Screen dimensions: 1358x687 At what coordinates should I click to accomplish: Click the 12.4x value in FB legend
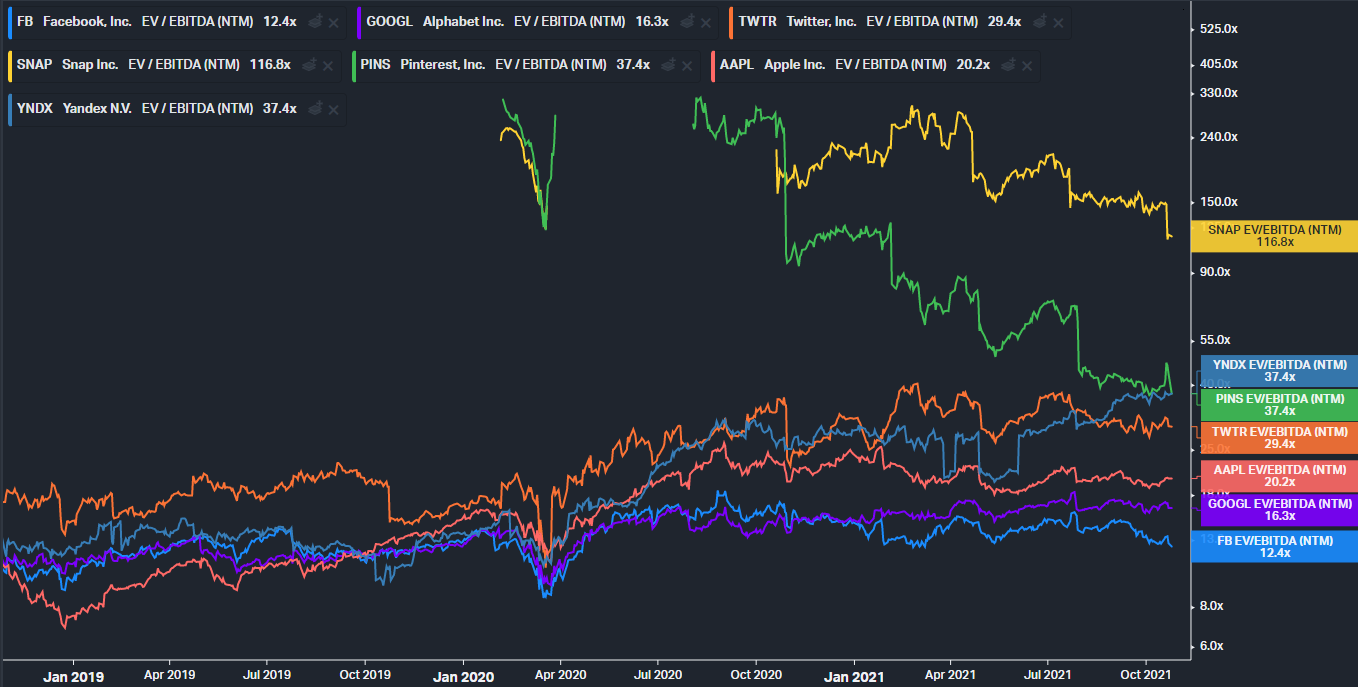[x=280, y=21]
